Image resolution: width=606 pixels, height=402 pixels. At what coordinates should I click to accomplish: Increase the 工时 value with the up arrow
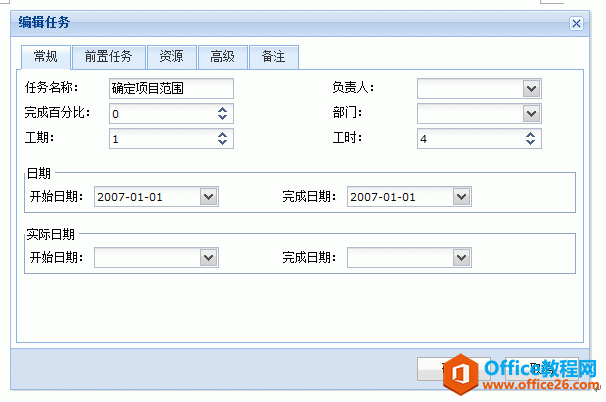click(x=530, y=135)
